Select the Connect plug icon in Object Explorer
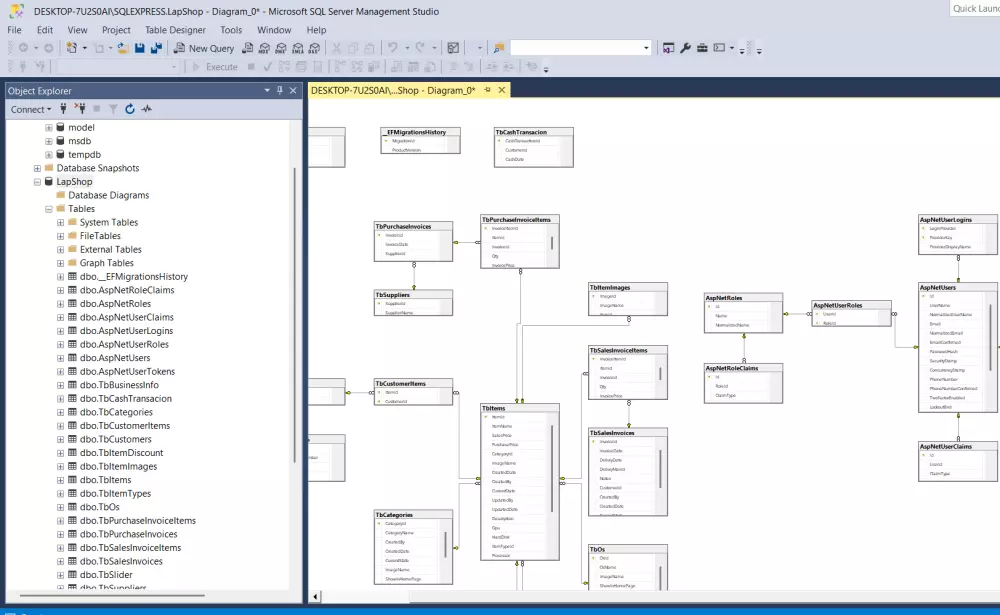Image resolution: width=1000 pixels, height=615 pixels. click(63, 110)
